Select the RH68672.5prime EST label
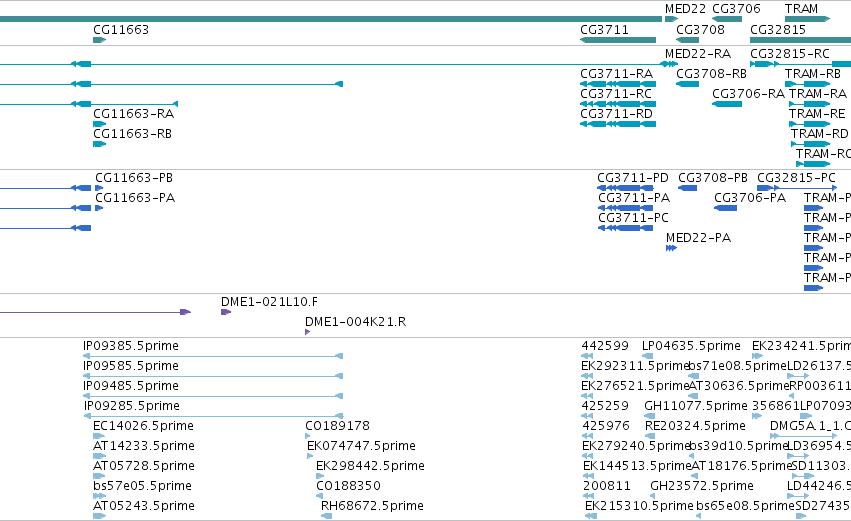Viewport: 851px width, 521px height. pos(372,507)
